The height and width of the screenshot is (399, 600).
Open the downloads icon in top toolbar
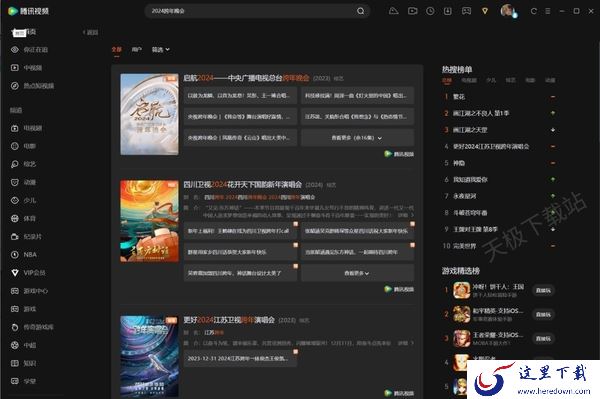point(448,11)
